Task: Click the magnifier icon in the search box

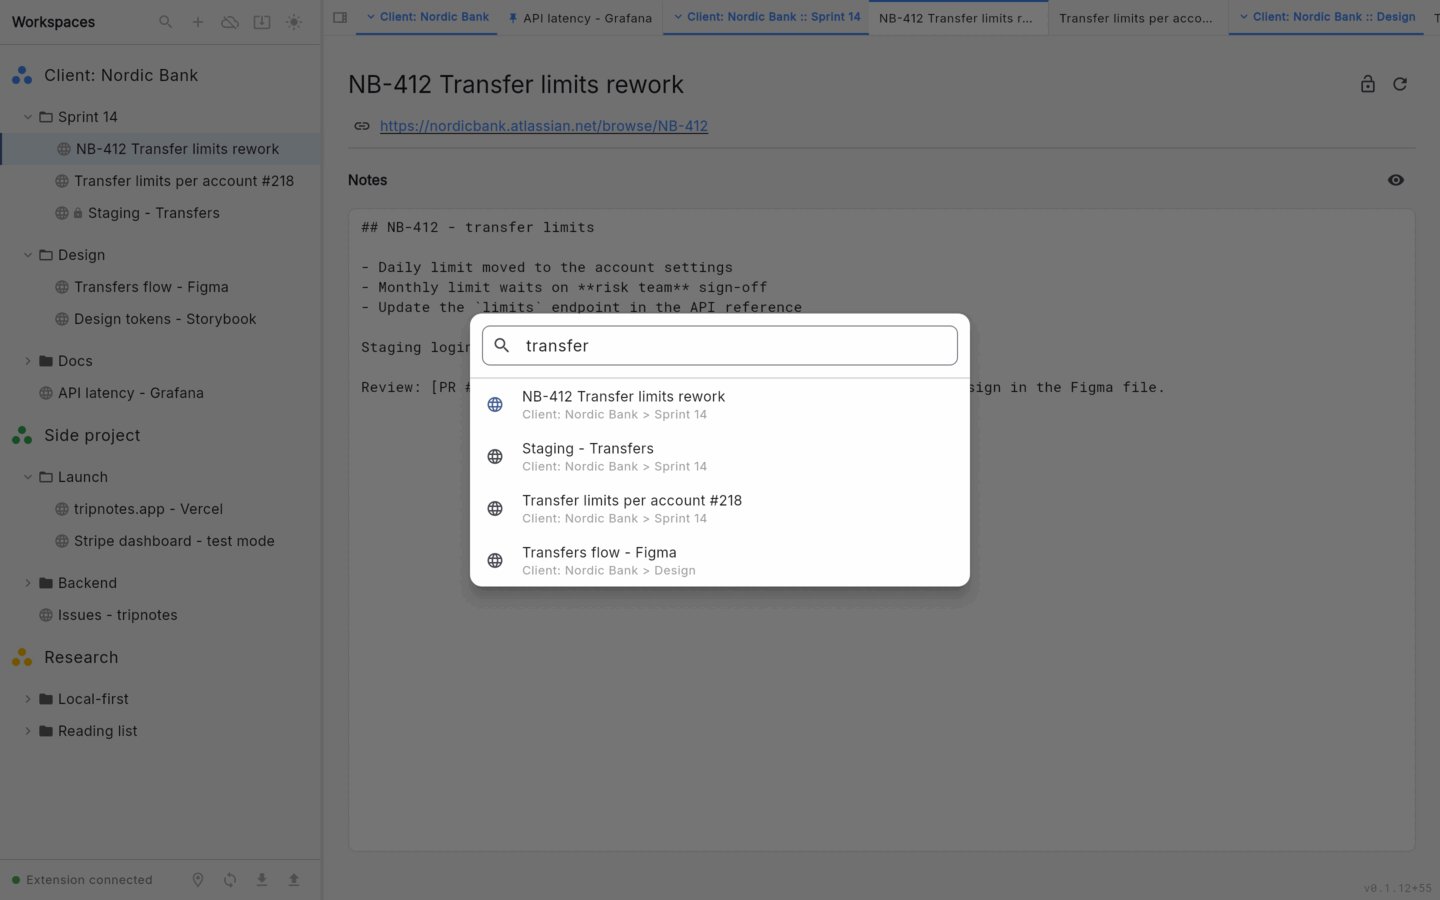Action: [x=502, y=345]
